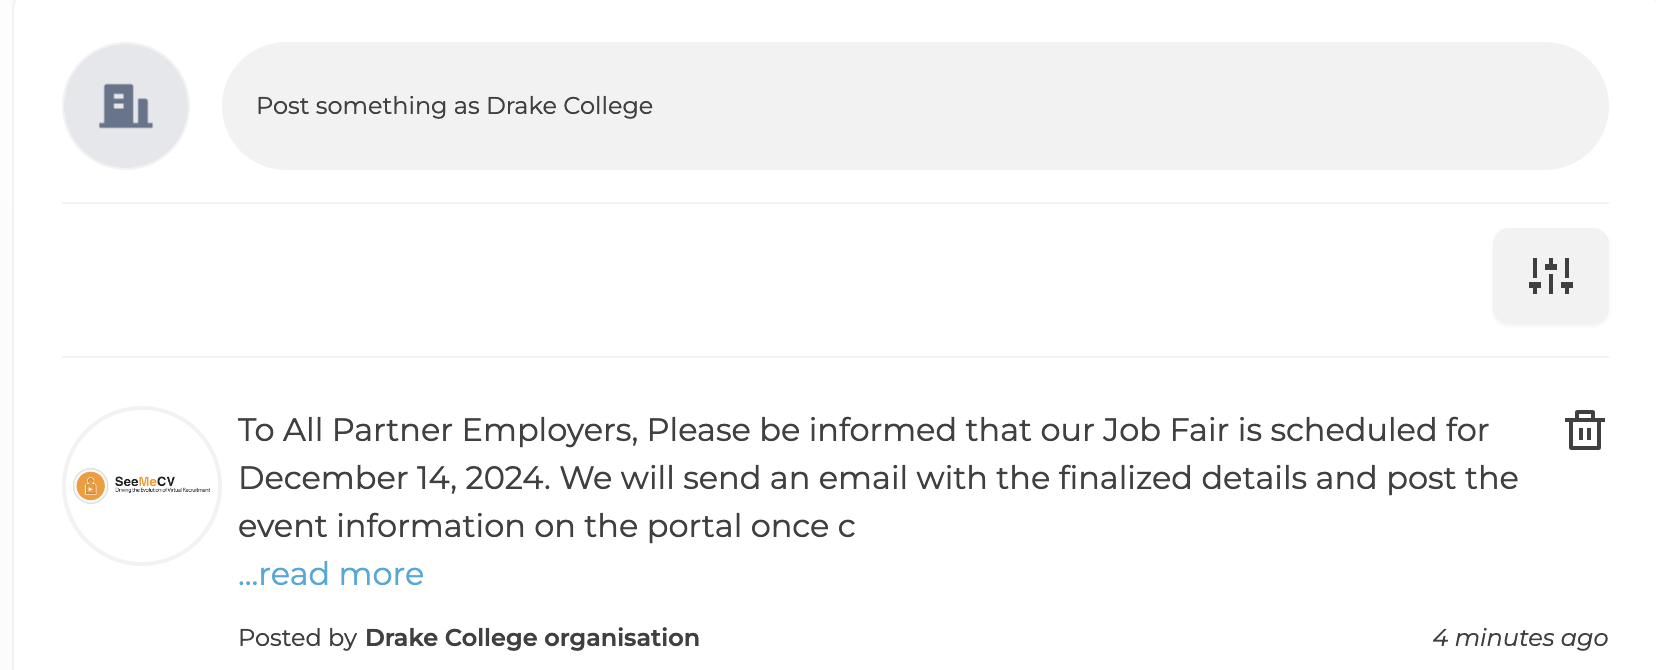
Task: Delete the Job Fair post via trash icon
Action: coord(1584,430)
